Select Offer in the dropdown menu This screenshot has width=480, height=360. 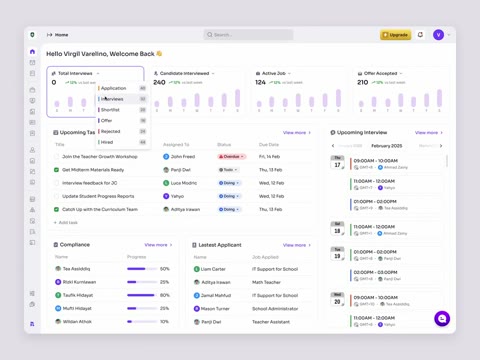122,120
